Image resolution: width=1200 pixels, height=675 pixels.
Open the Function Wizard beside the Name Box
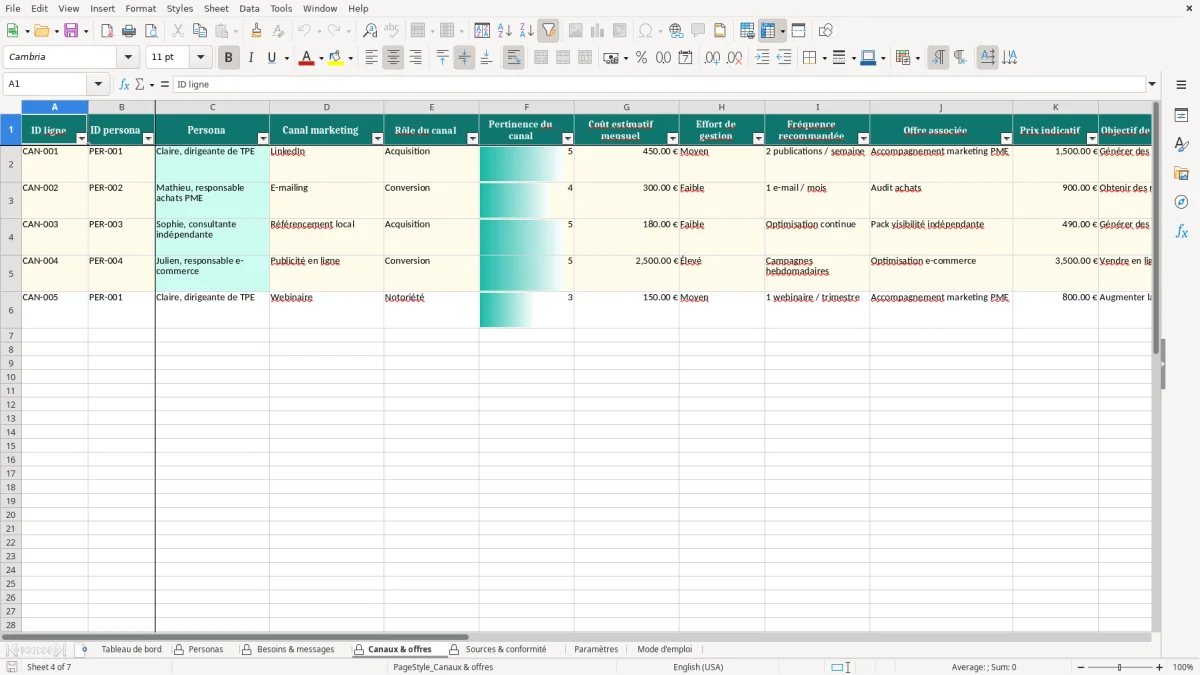(x=124, y=84)
